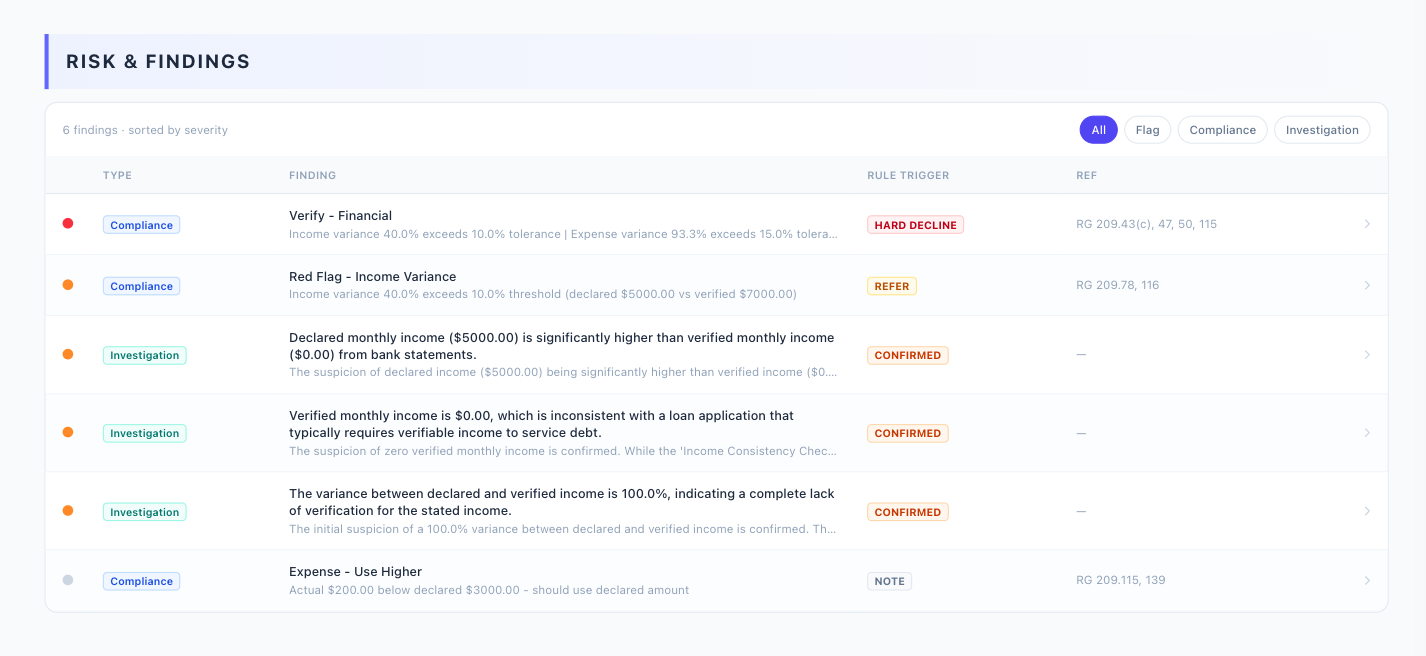
Task: Open the Expense - Use Higher finding title
Action: pyautogui.click(x=355, y=572)
